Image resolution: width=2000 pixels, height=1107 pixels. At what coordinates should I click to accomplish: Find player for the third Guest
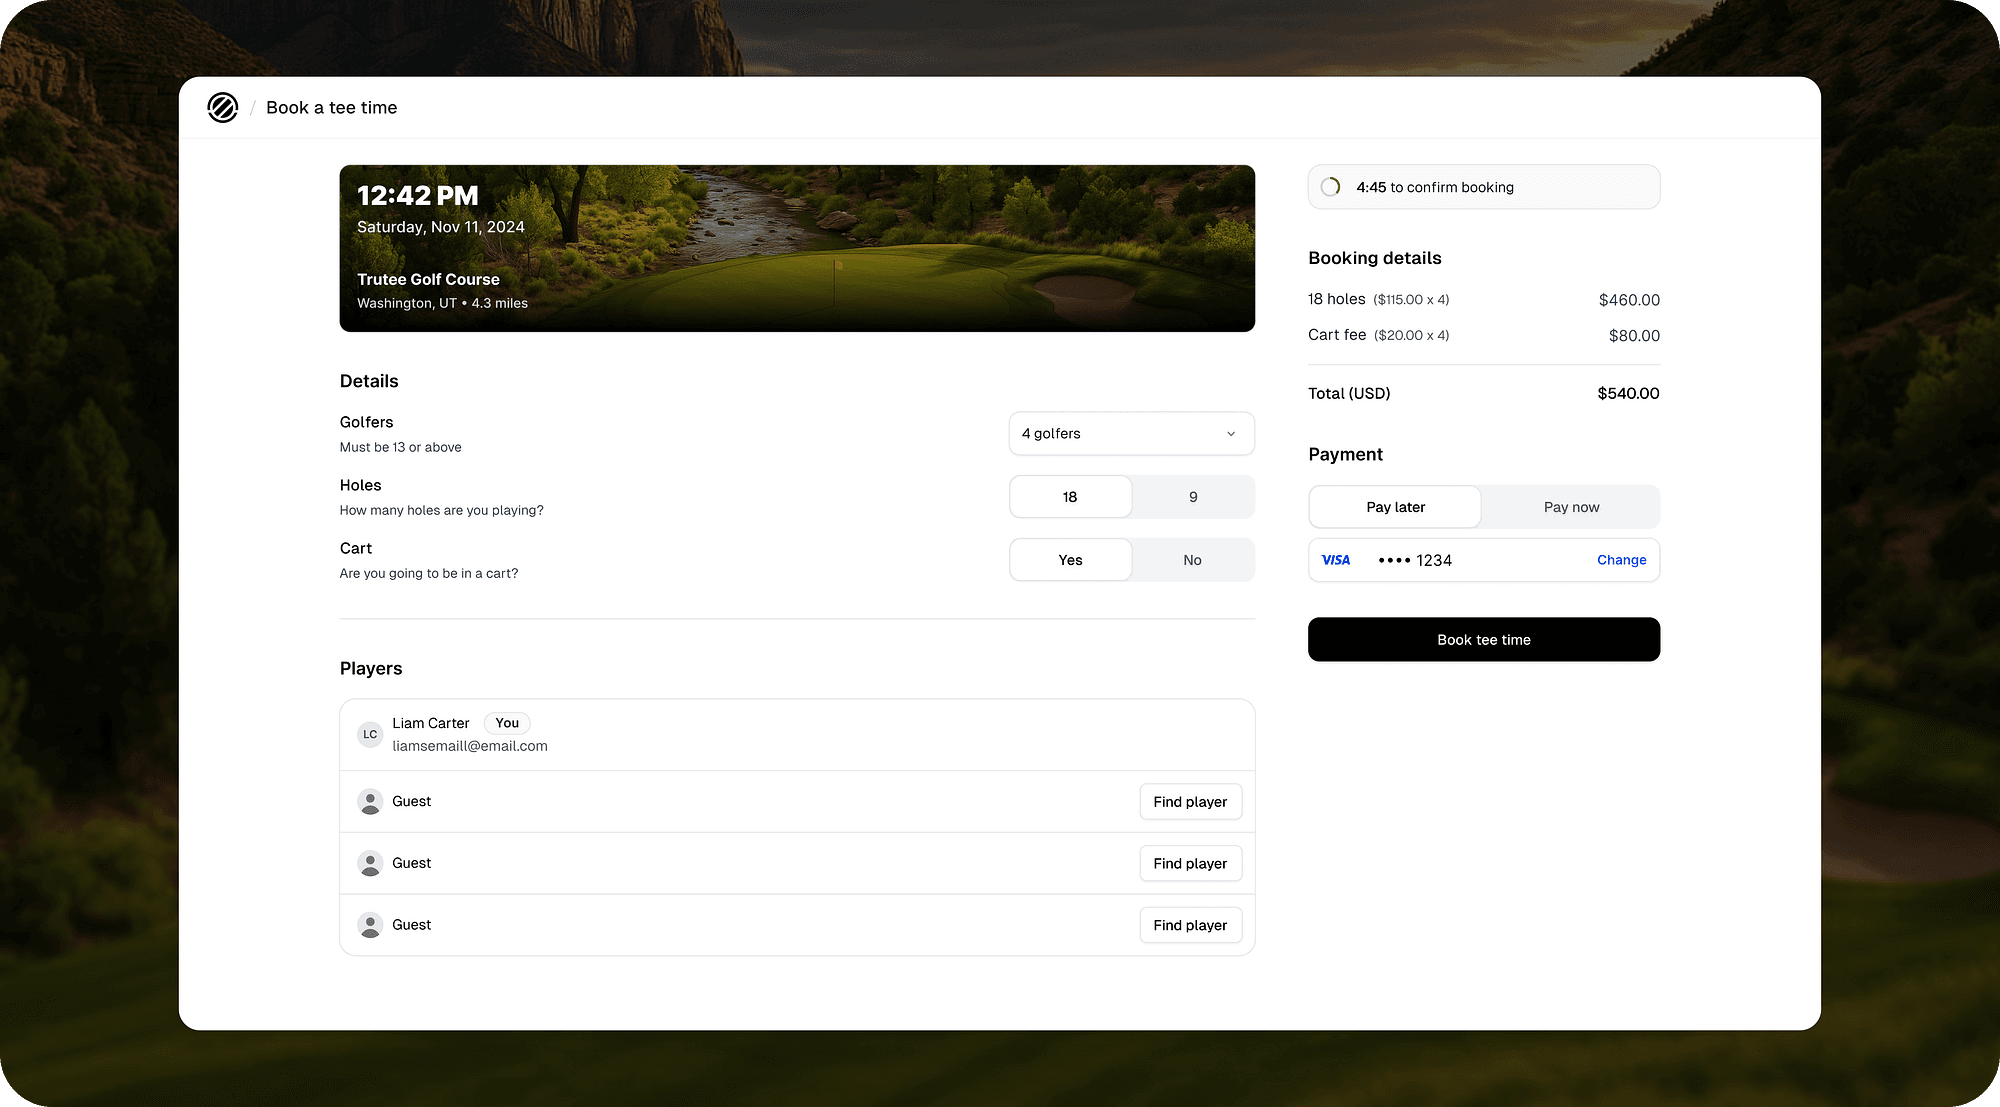(1190, 926)
